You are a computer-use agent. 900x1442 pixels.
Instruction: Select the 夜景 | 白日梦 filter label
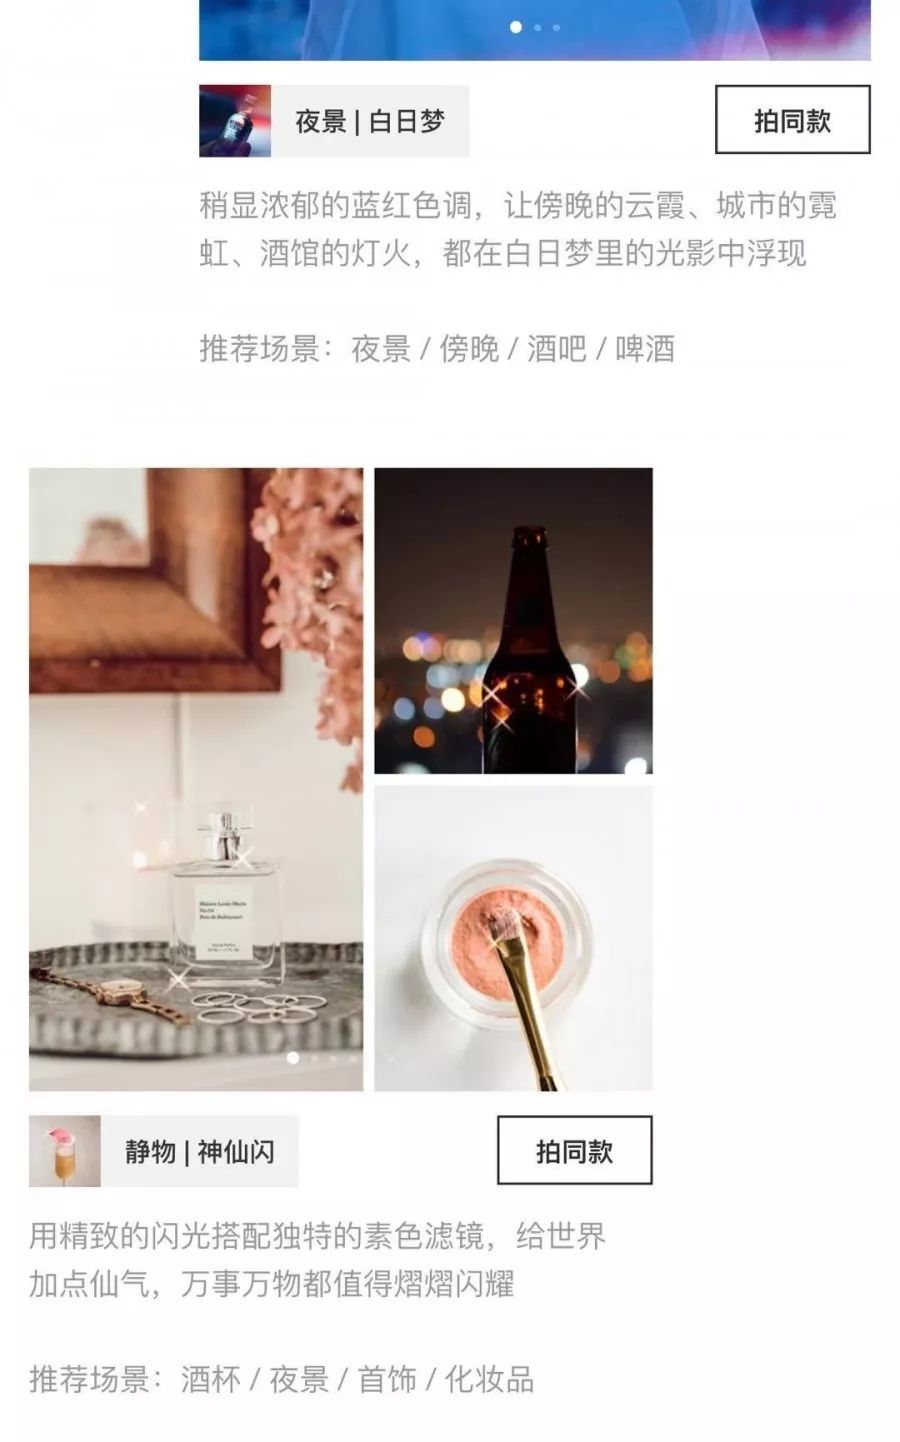click(370, 121)
